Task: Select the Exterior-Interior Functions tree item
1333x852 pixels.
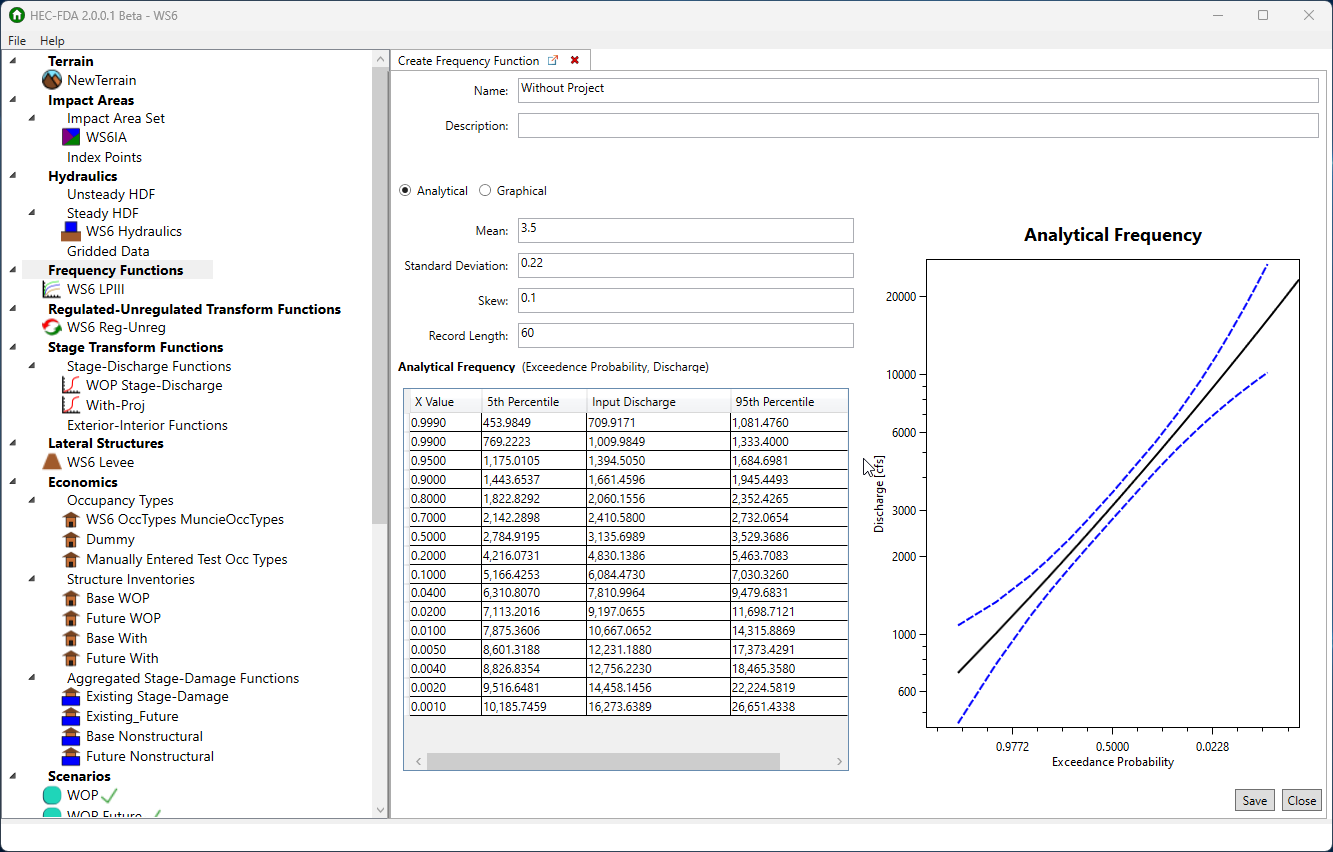Action: point(147,425)
